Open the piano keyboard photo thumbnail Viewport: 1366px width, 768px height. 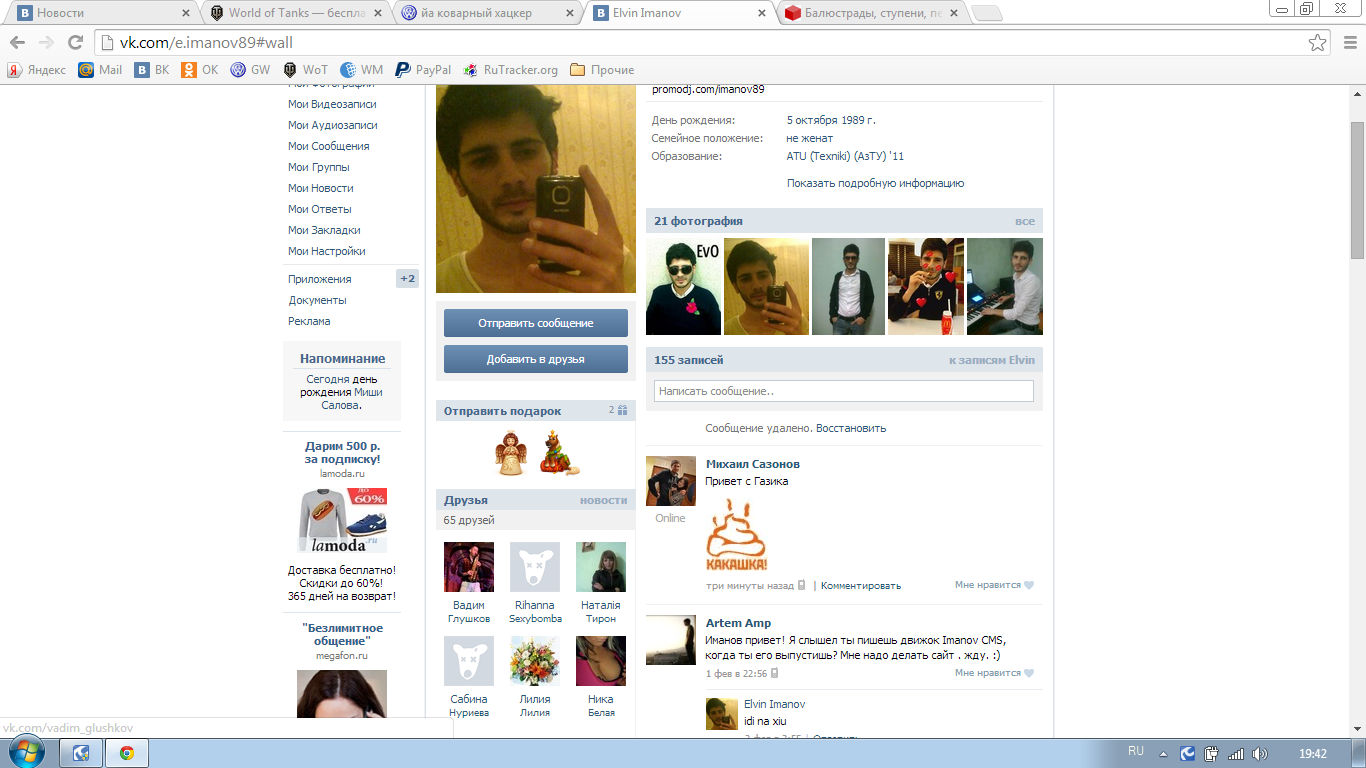[1005, 286]
